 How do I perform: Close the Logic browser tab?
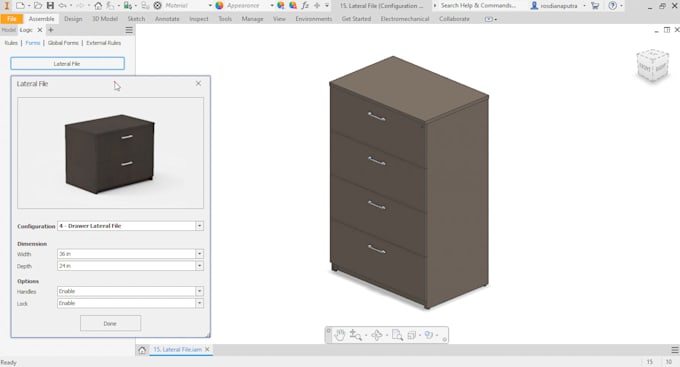tap(39, 30)
